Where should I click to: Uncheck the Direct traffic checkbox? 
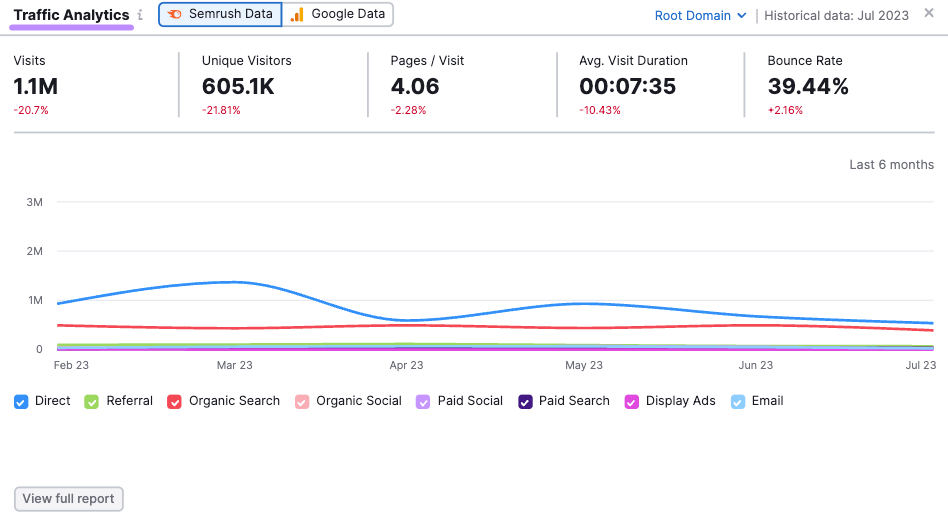click(x=21, y=401)
